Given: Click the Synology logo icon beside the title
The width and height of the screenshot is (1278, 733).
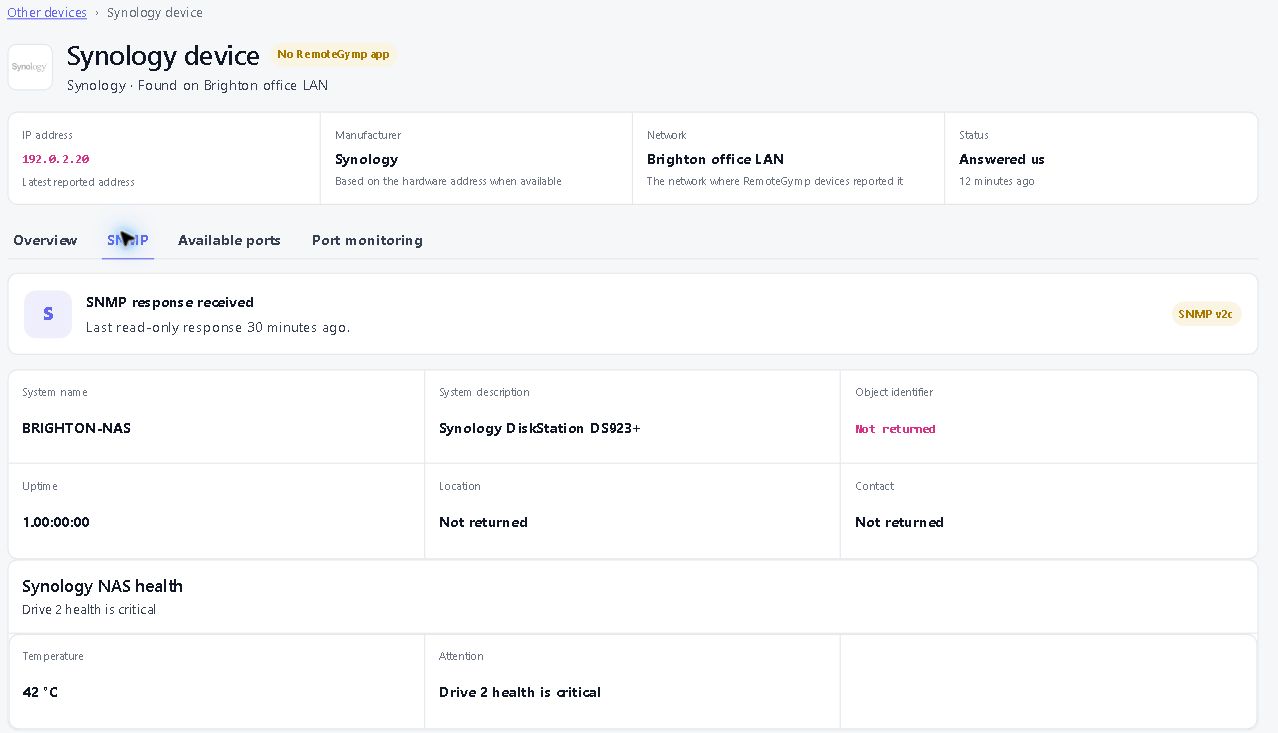Looking at the screenshot, I should click(x=30, y=67).
